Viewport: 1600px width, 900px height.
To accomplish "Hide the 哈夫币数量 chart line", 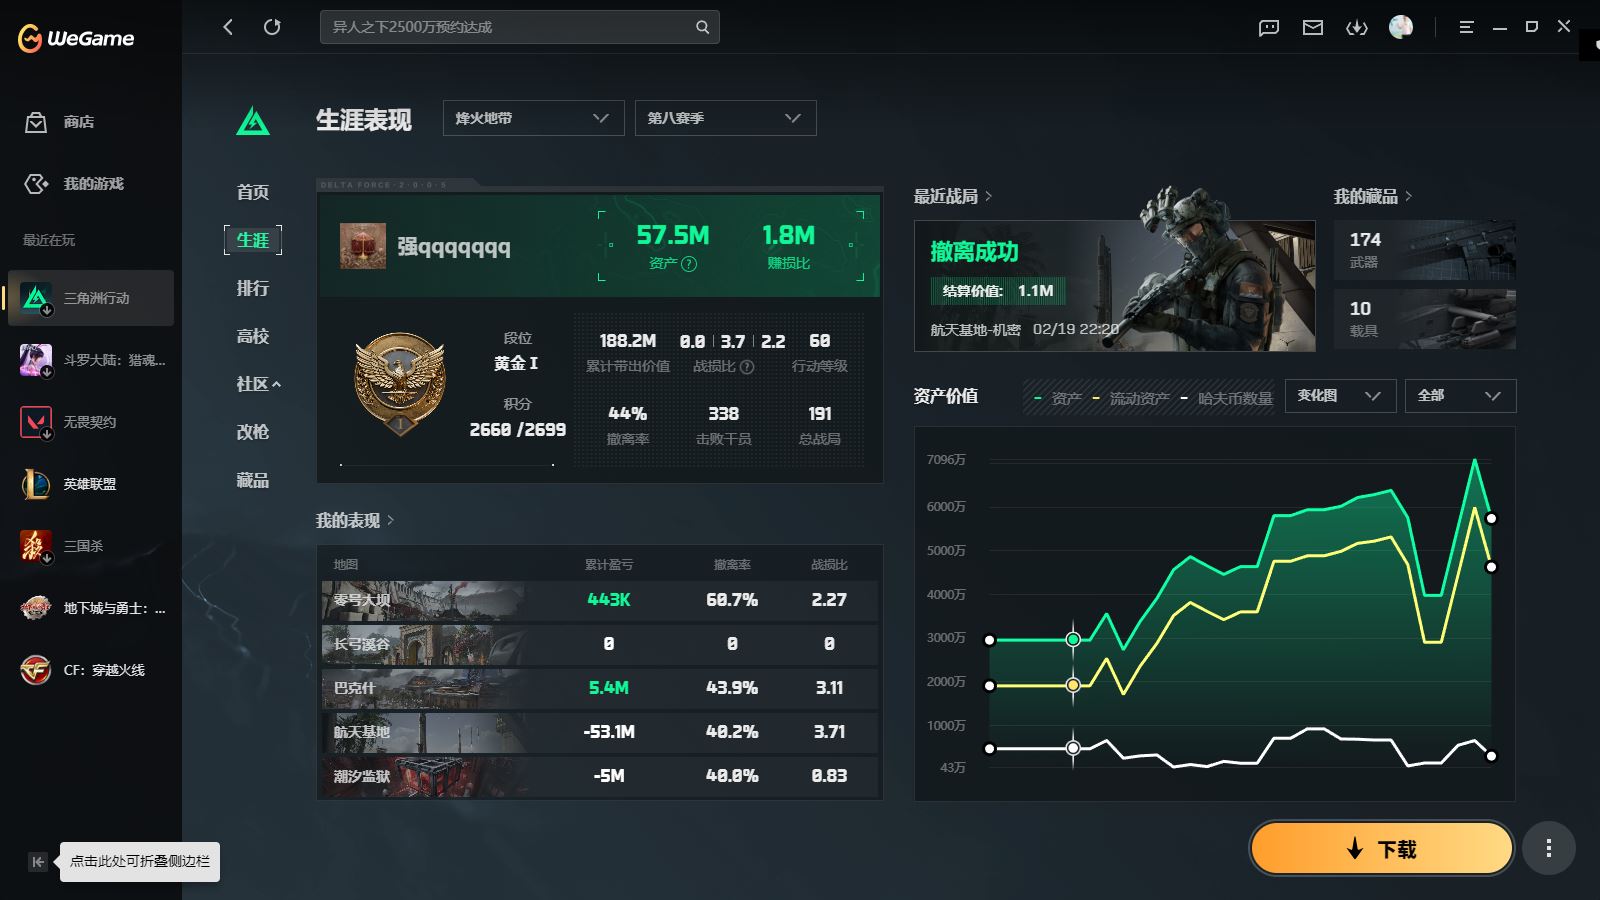I will [1235, 397].
